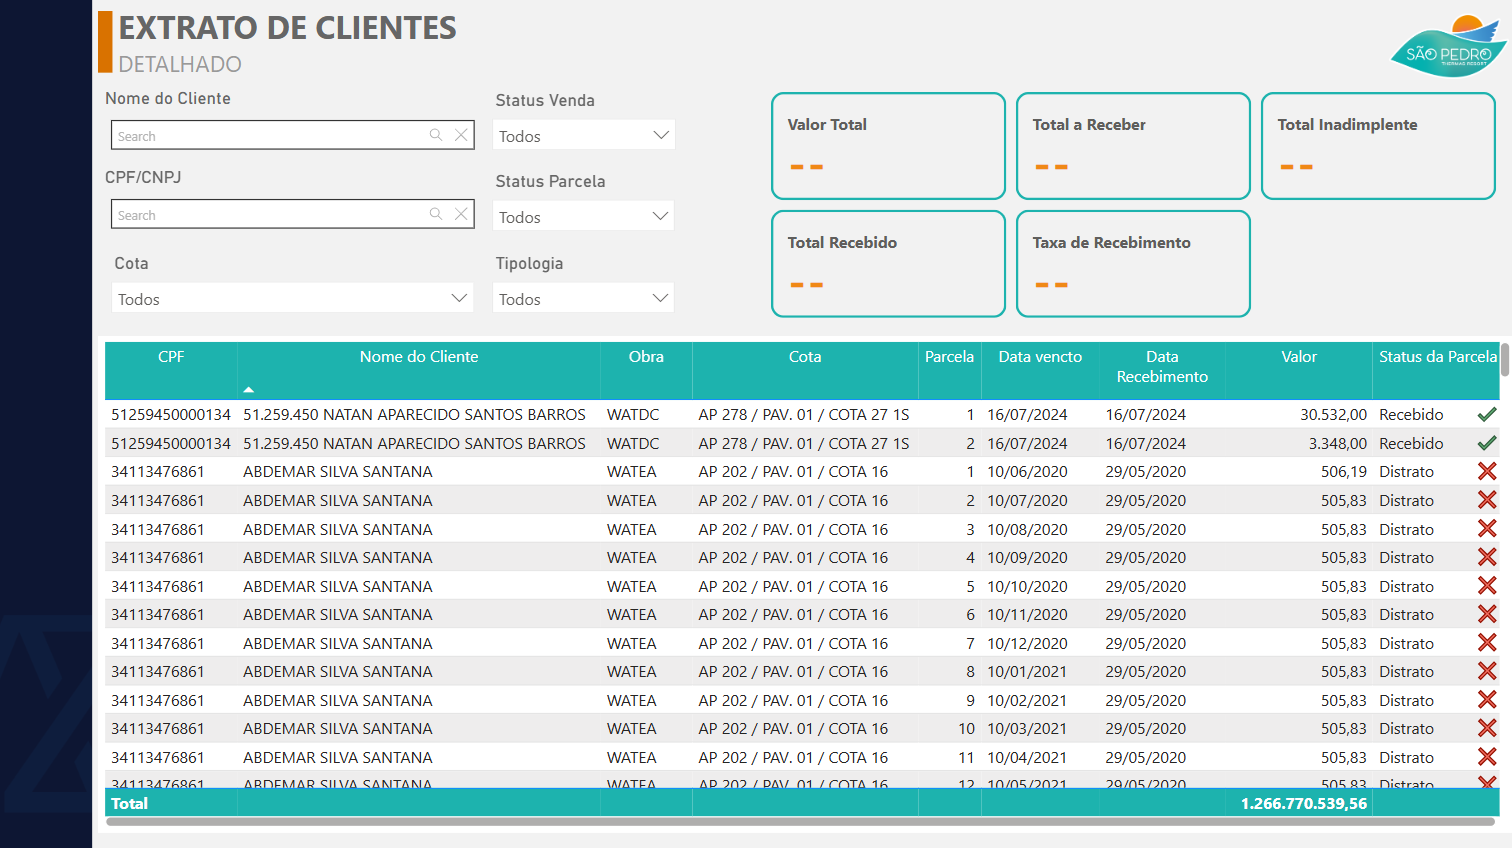Click red X icon on 10/11/2020 row
Screen dimensions: 1512x848
click(x=1487, y=614)
